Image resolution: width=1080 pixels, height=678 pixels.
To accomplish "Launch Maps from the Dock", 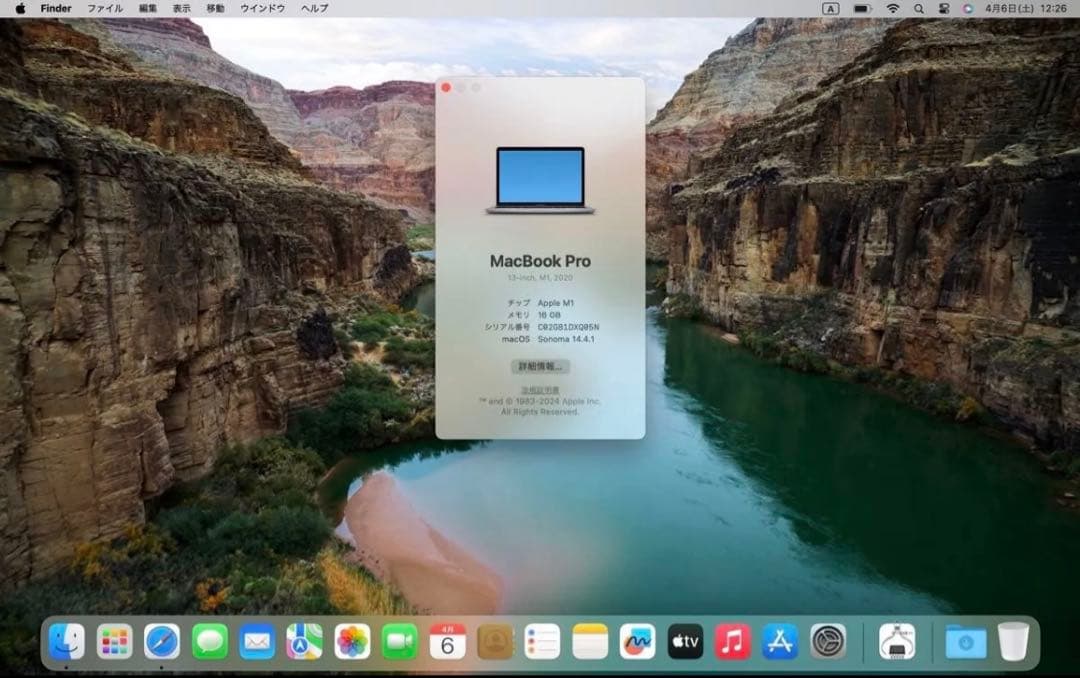I will (x=304, y=641).
